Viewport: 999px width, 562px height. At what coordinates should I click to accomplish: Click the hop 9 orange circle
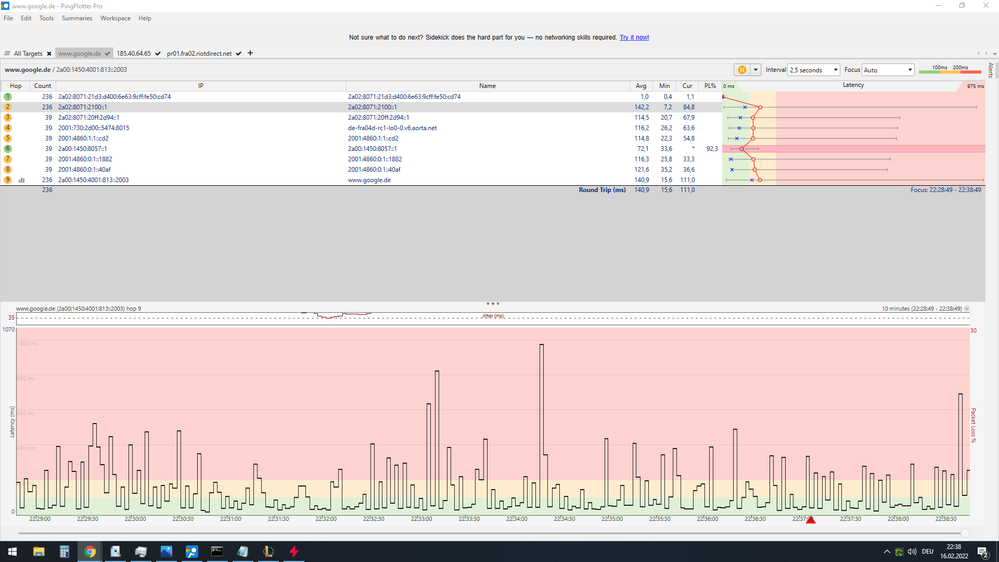(8, 180)
